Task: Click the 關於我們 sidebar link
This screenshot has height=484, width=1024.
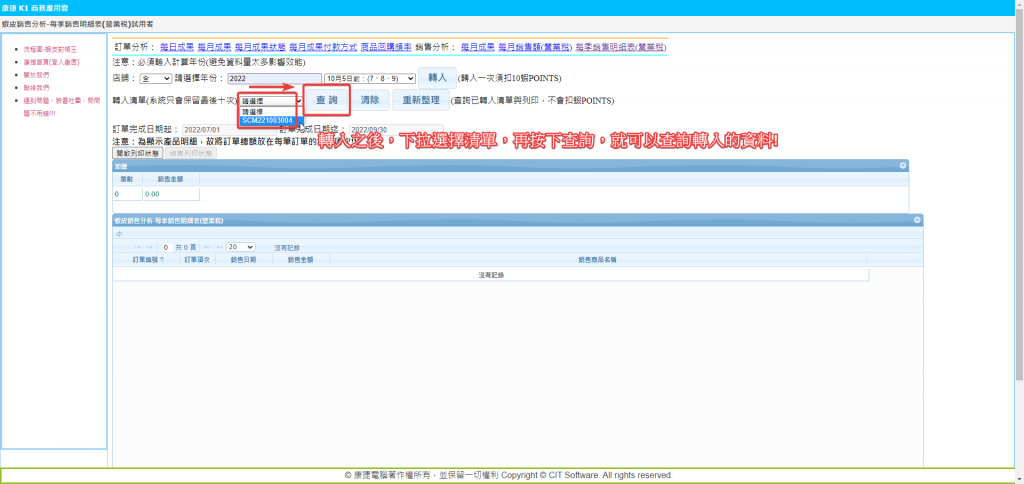Action: [37, 74]
